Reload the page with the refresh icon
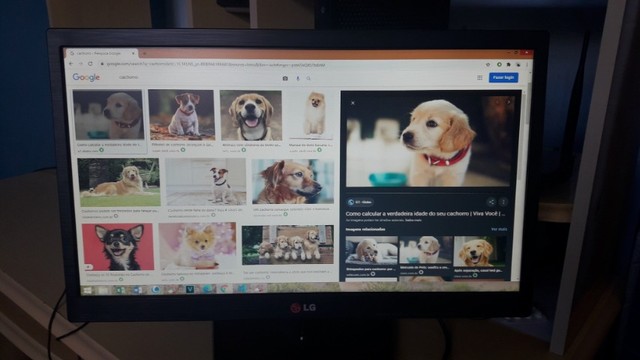 tap(90, 64)
